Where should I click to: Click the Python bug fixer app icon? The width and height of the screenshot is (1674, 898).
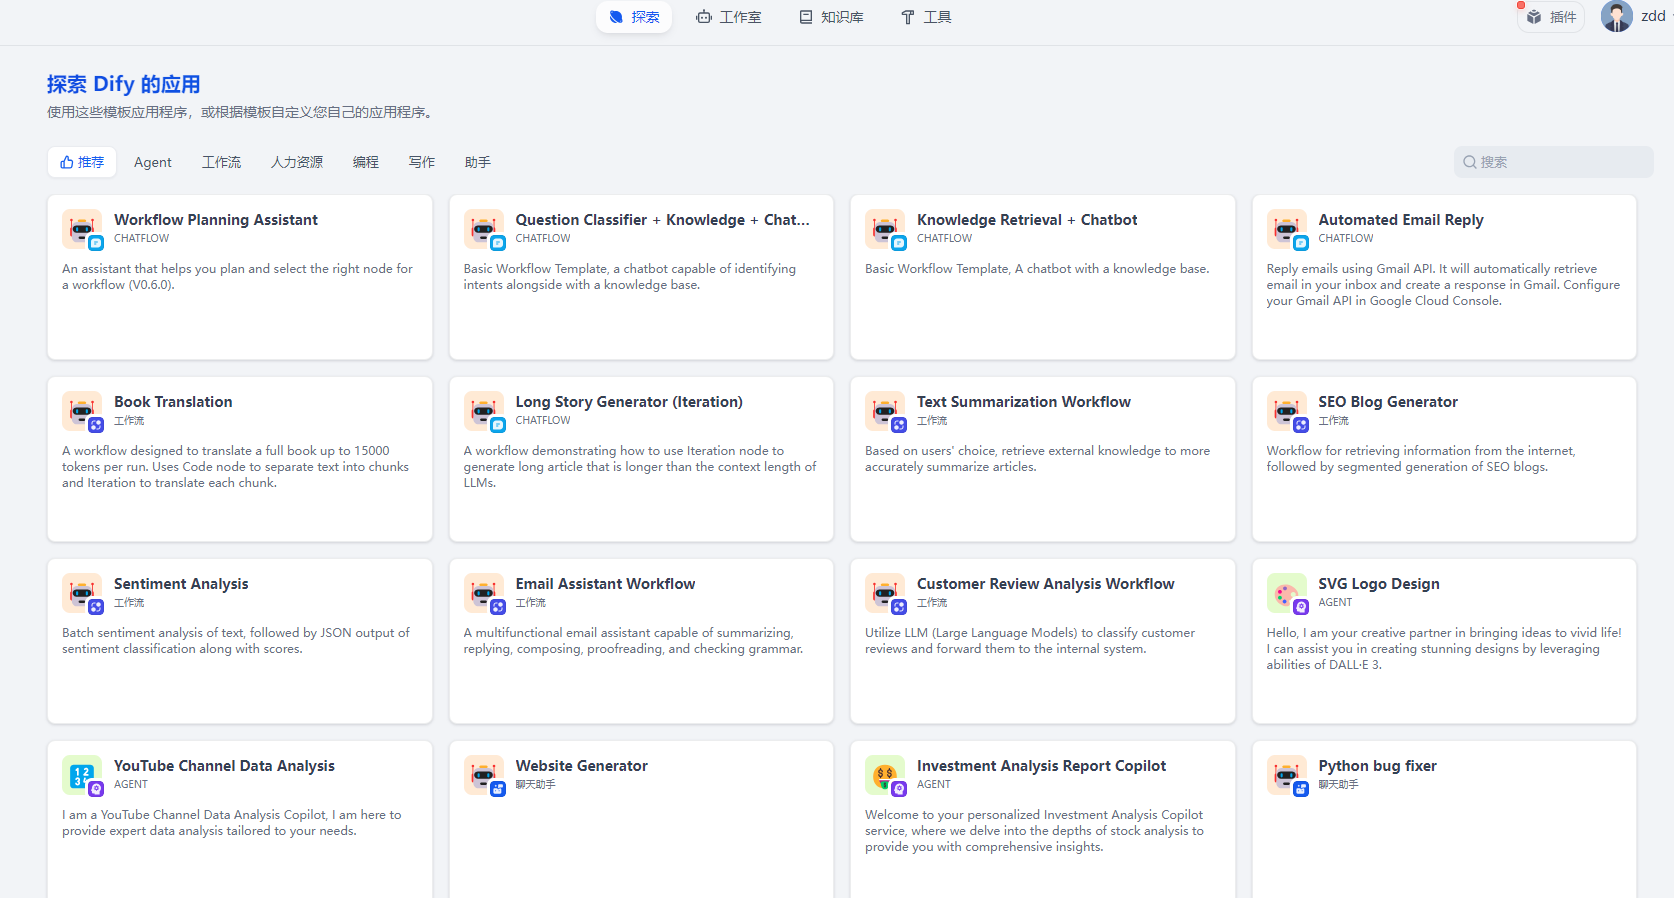[1287, 775]
